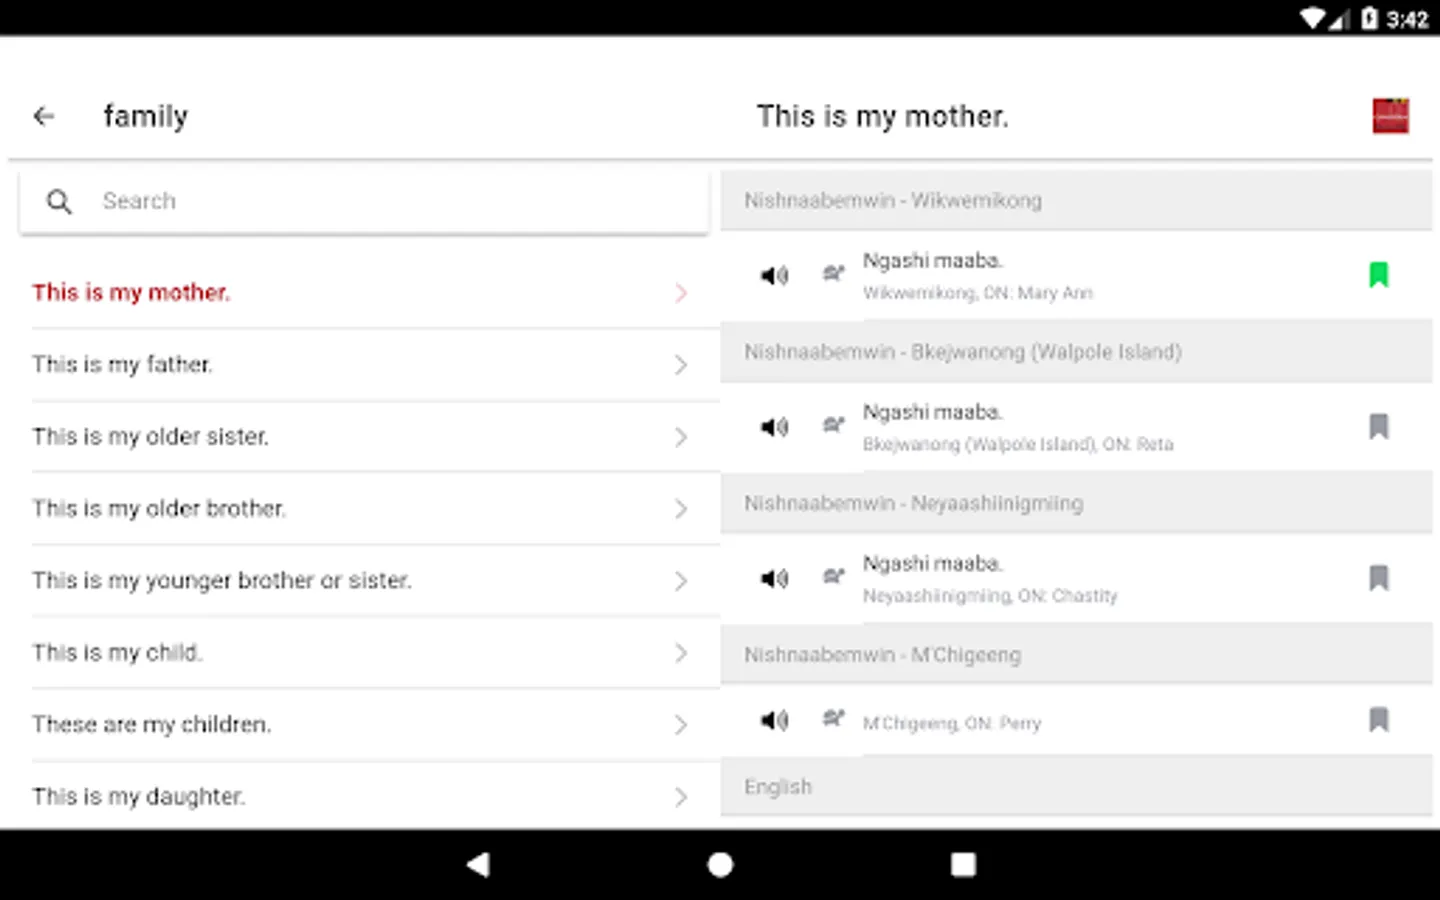Screen dimensions: 1440x900
Task: Play slow-speed Wikwemikong recording (turtle icon)
Action: tap(833, 273)
